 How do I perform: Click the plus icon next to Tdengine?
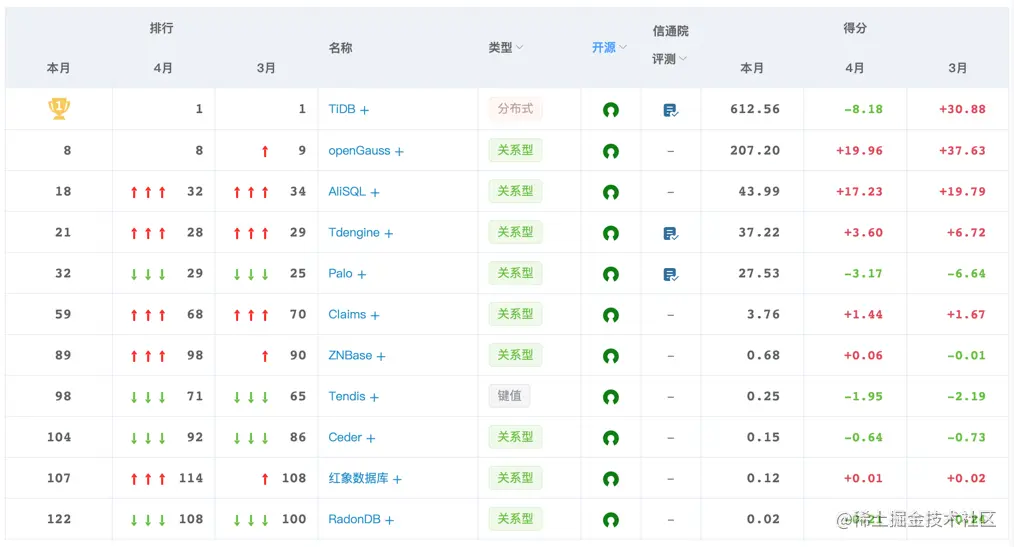389,233
